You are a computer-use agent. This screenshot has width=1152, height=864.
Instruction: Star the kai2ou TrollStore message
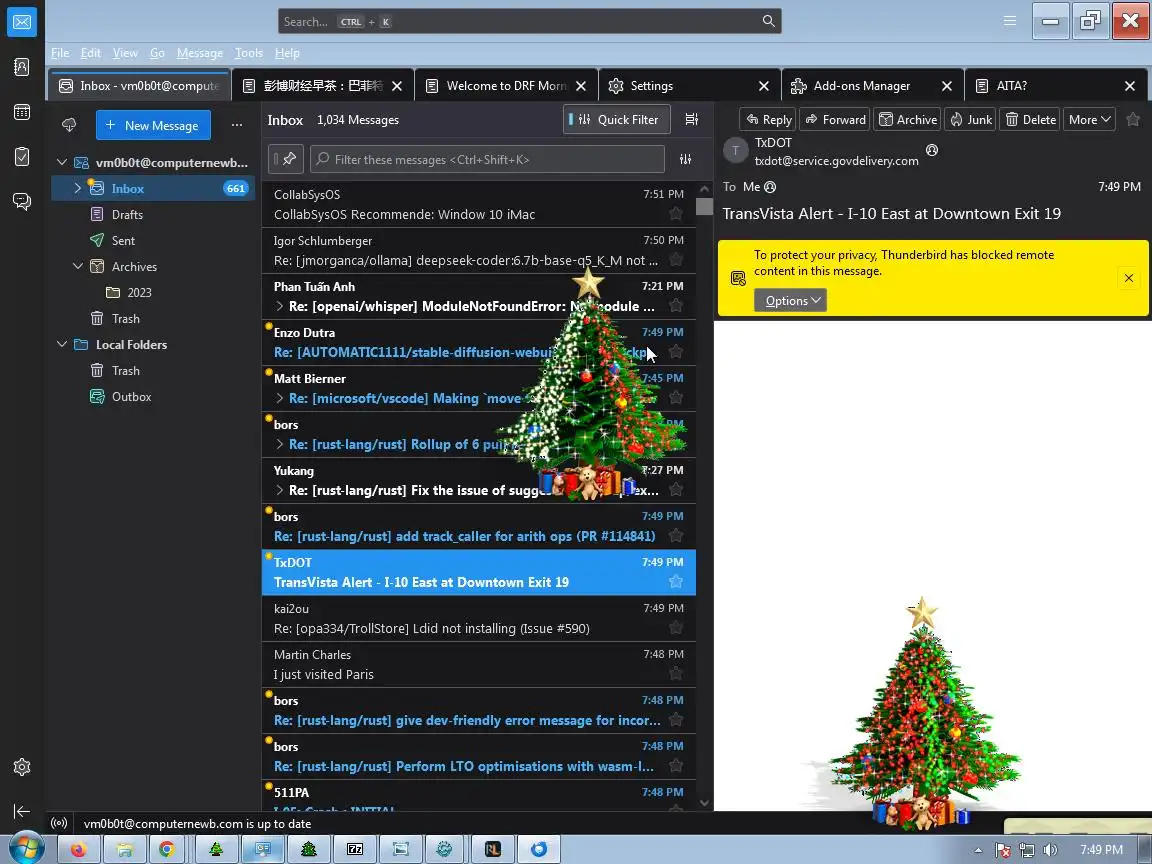click(676, 627)
